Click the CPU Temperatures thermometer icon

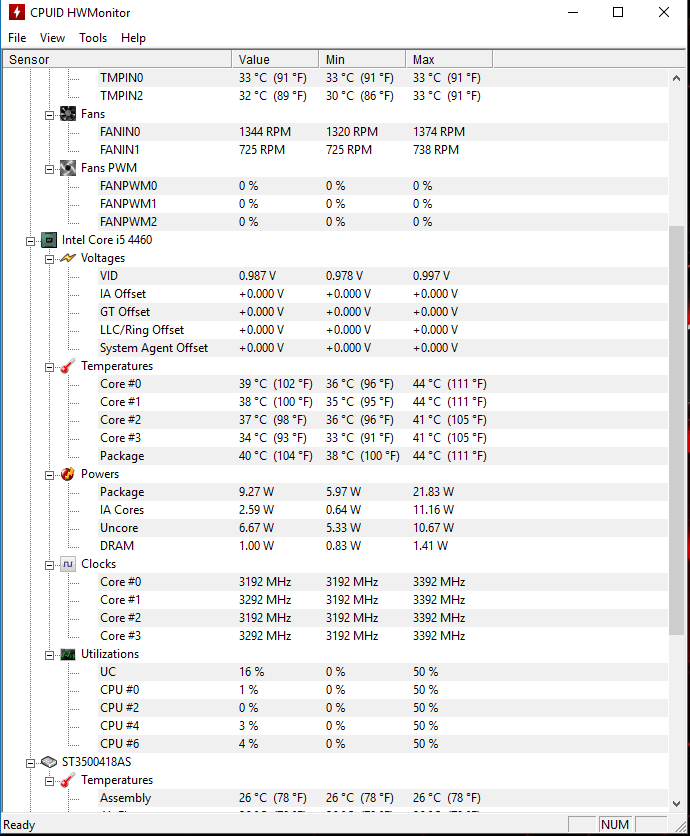pyautogui.click(x=68, y=366)
